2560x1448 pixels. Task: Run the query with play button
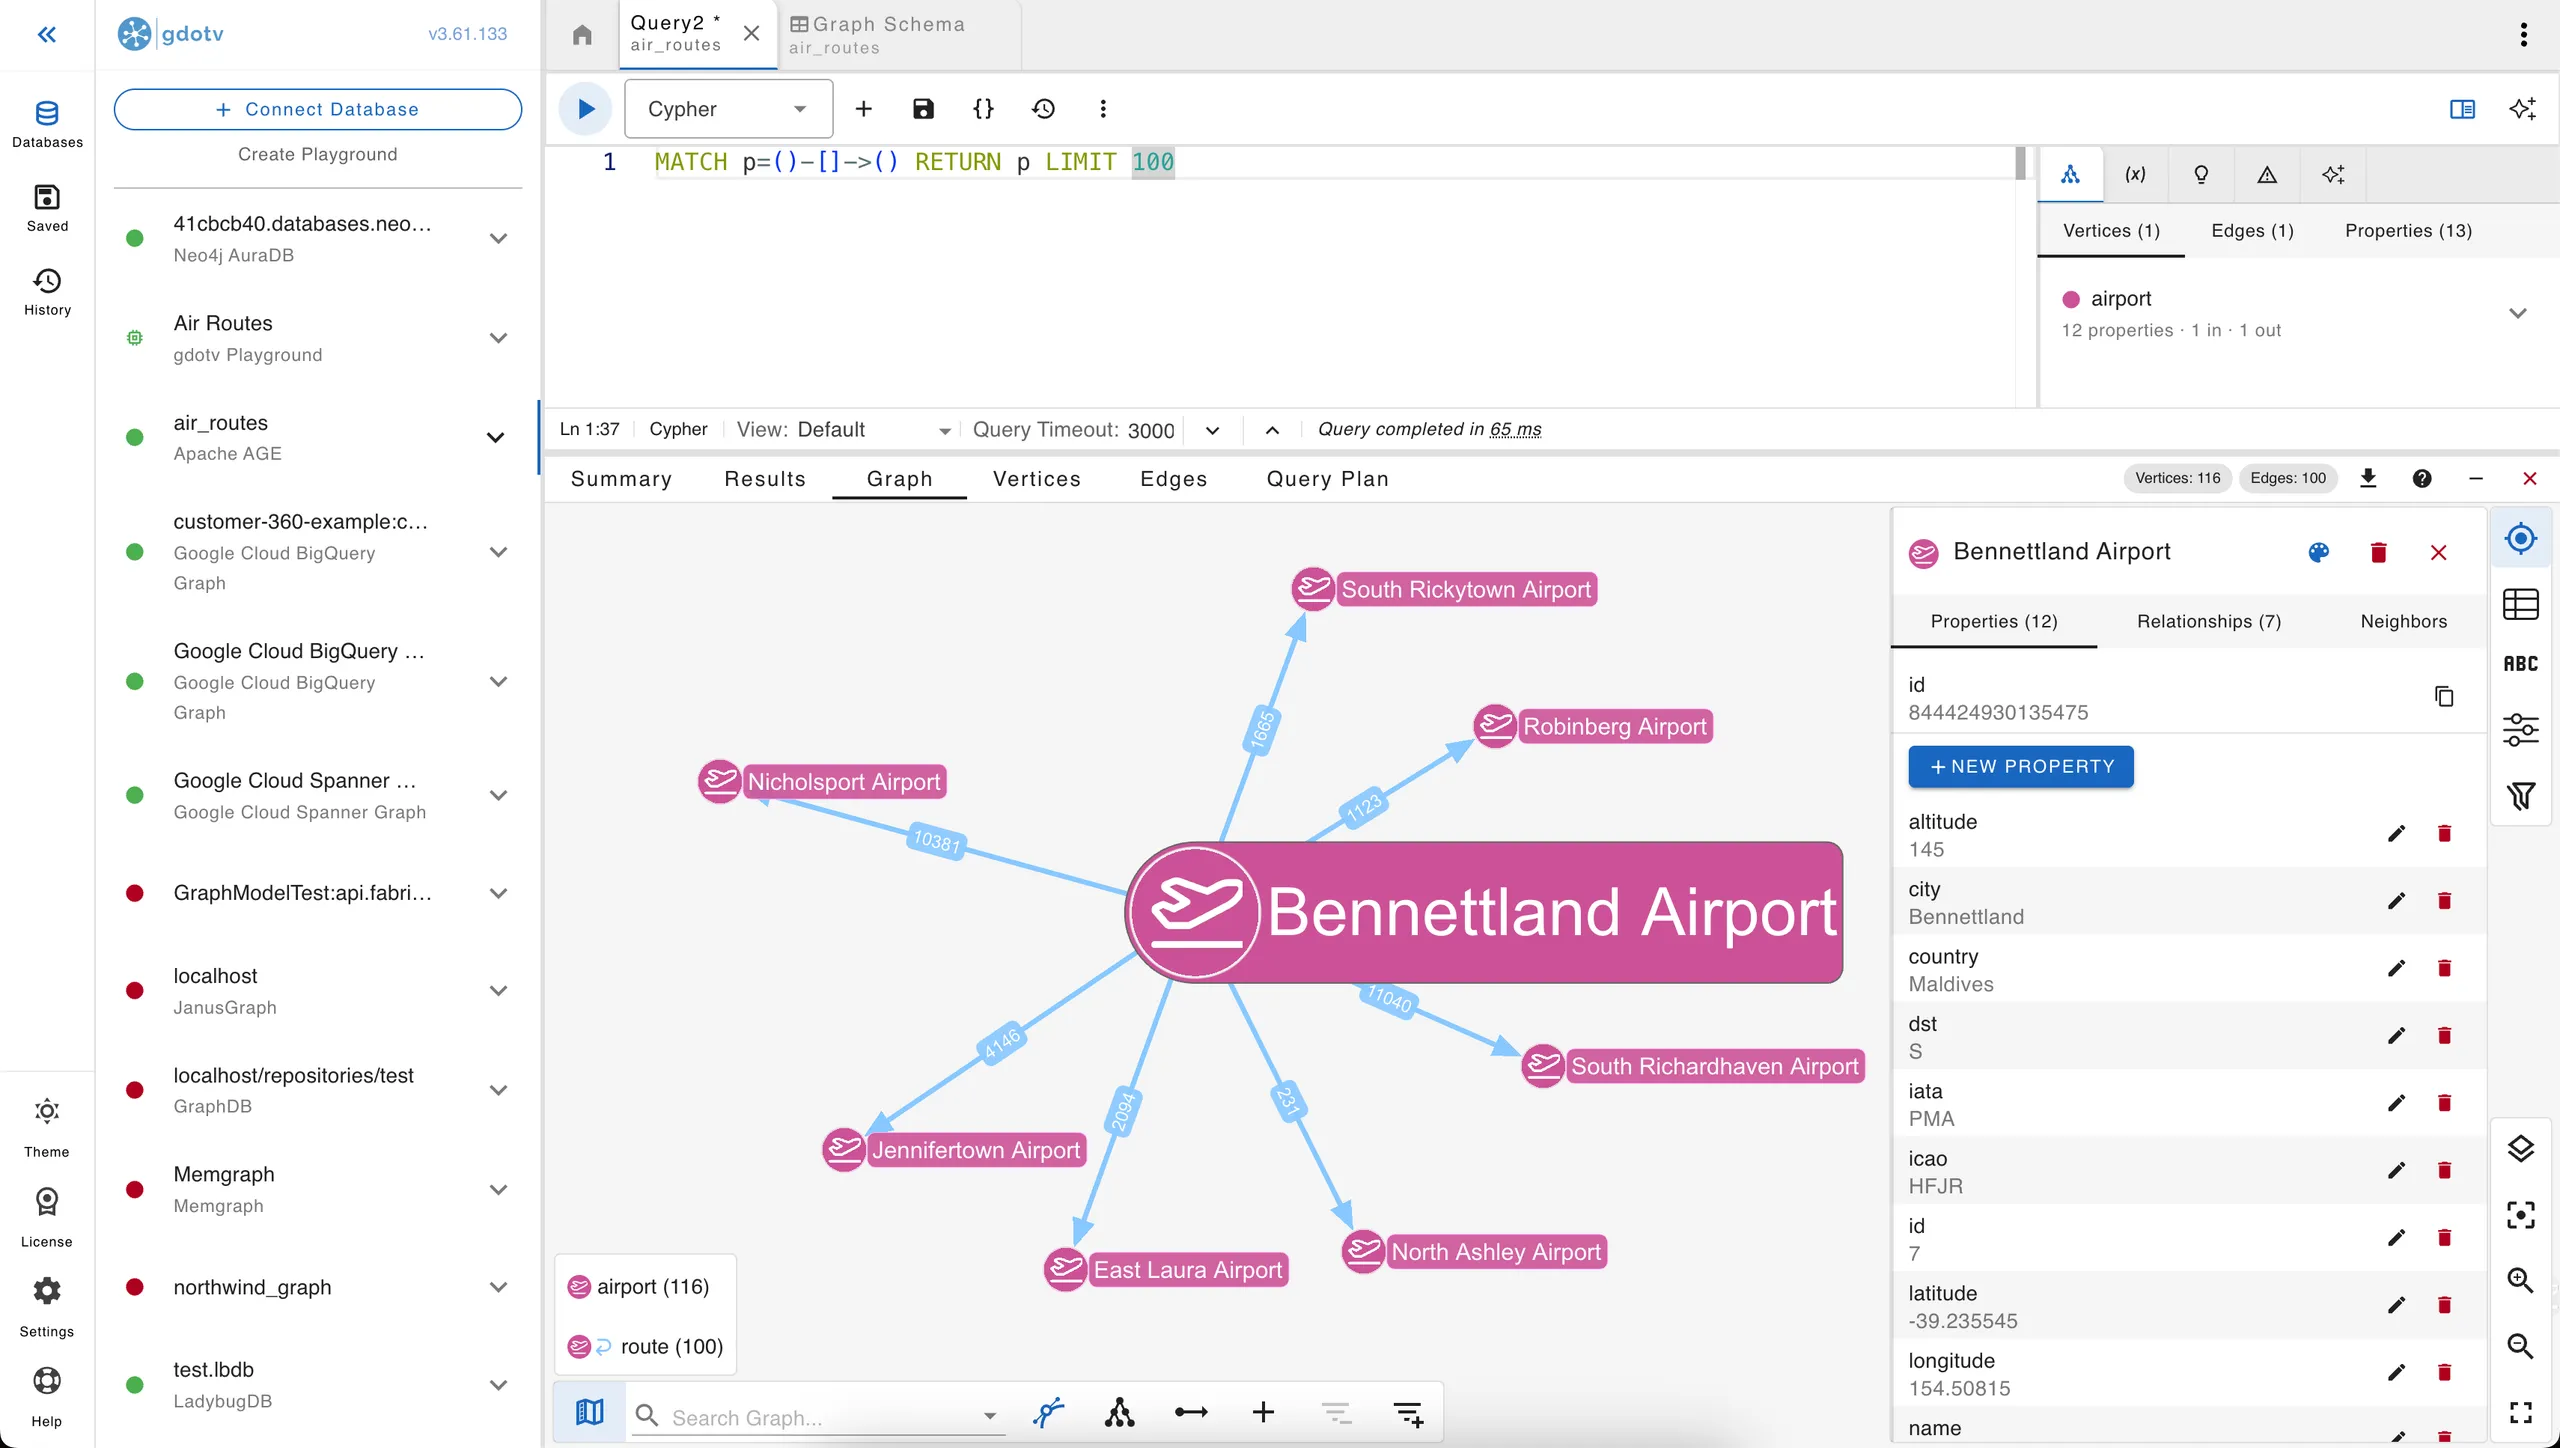[585, 109]
